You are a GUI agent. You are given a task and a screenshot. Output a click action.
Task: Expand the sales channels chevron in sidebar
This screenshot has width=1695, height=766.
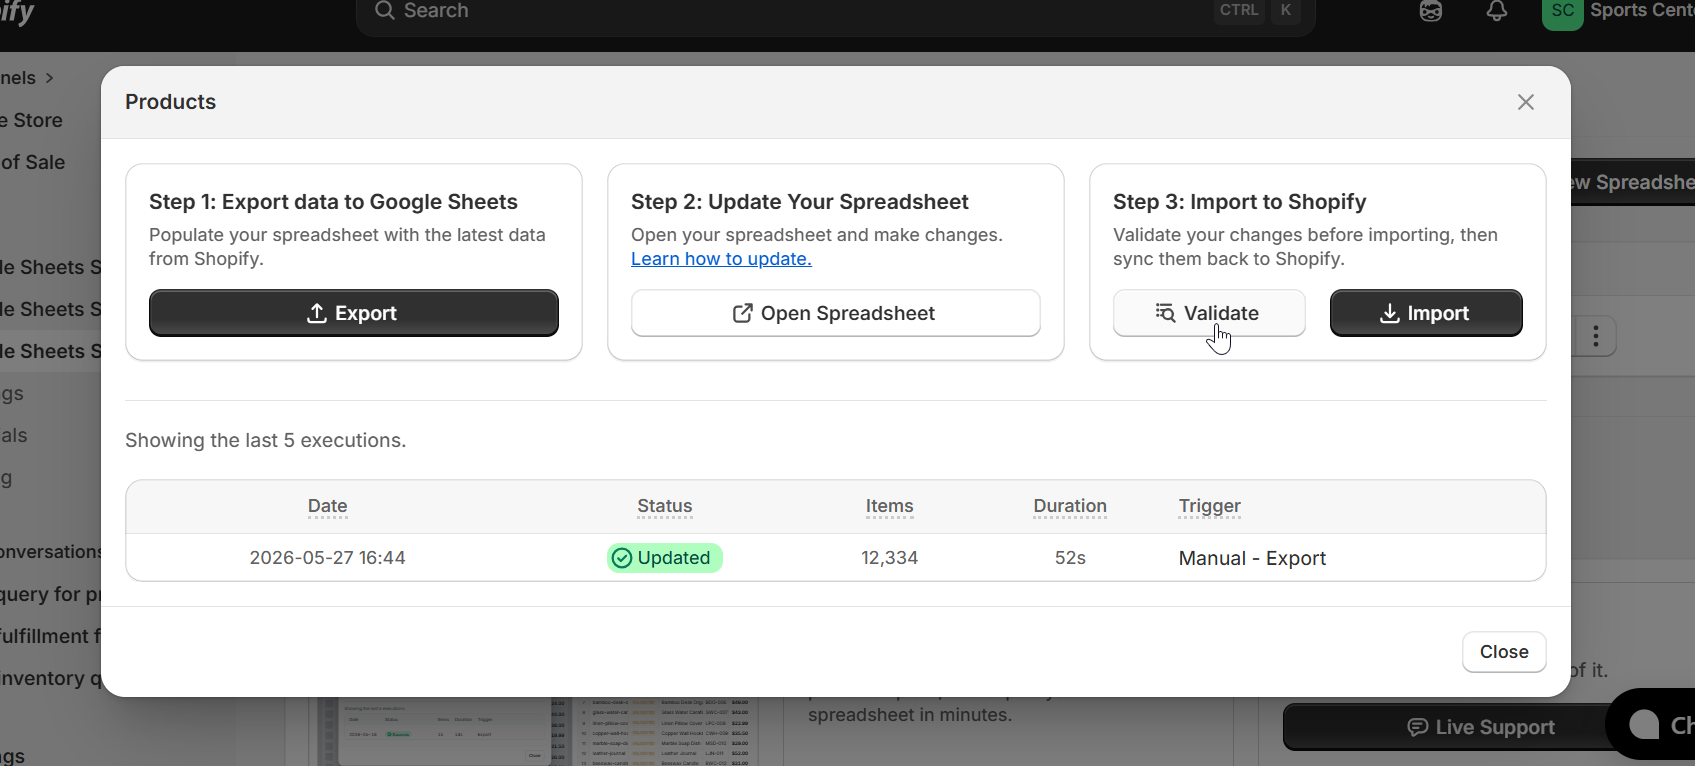pos(49,78)
